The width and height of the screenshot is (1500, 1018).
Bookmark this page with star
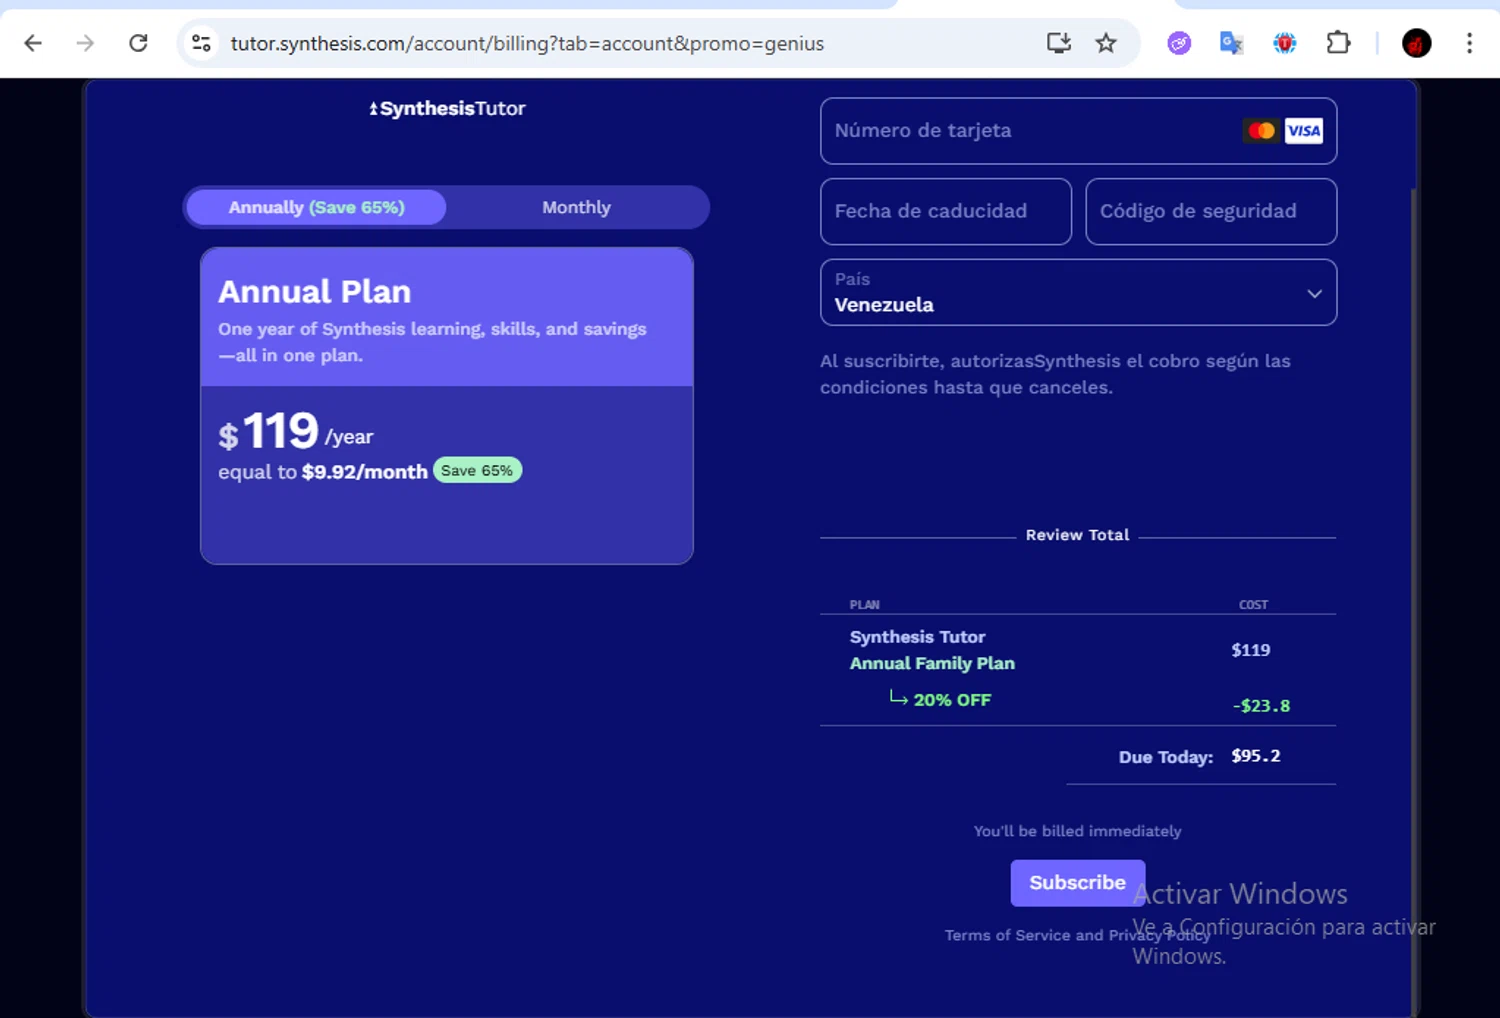(1105, 43)
